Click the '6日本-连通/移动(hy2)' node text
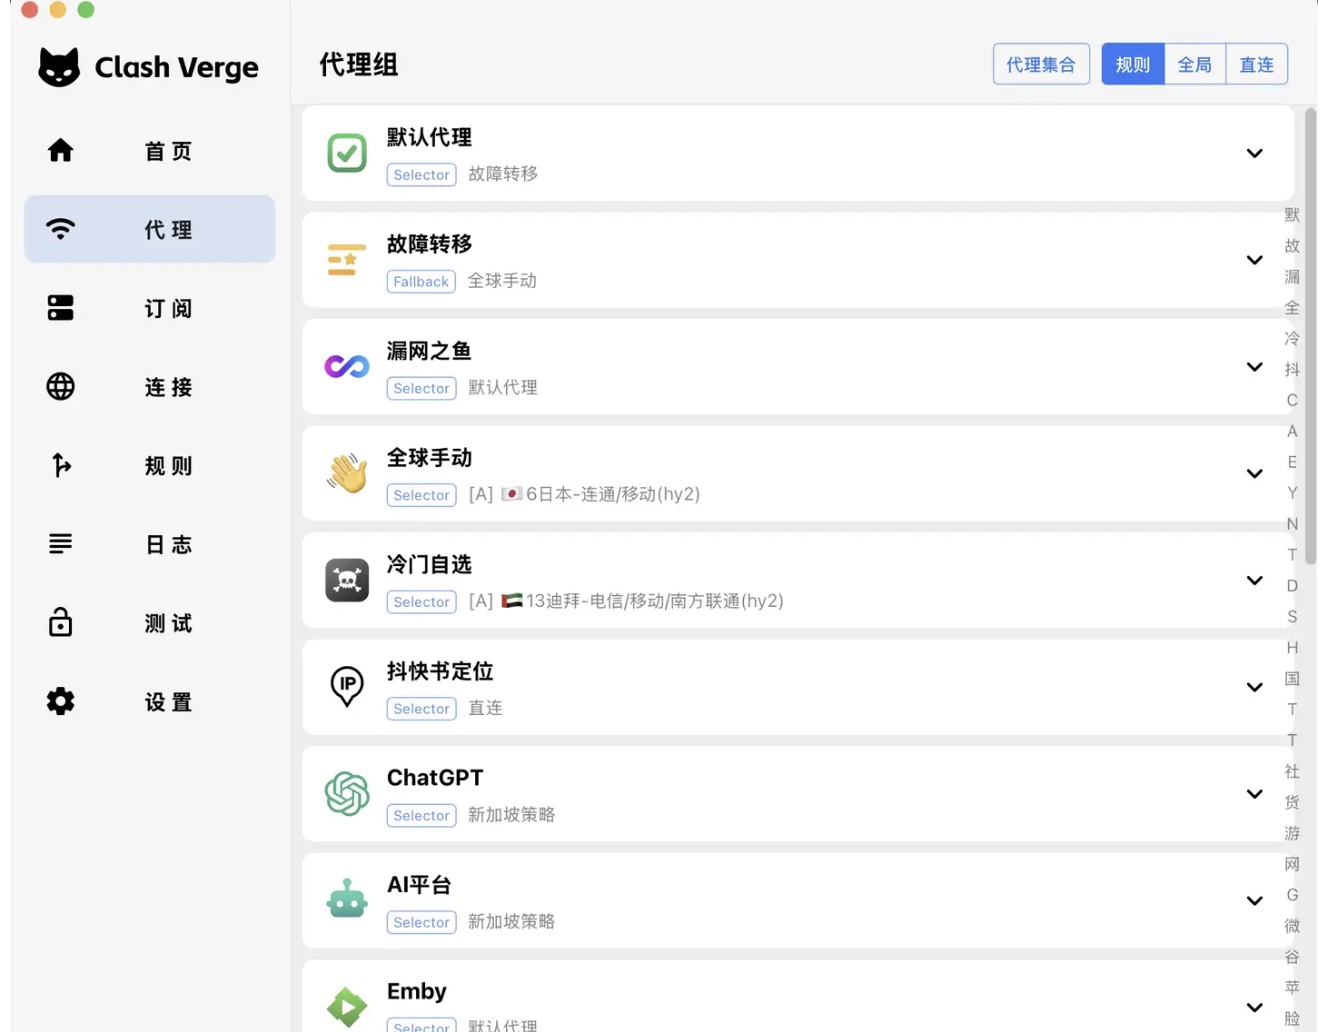 click(613, 494)
